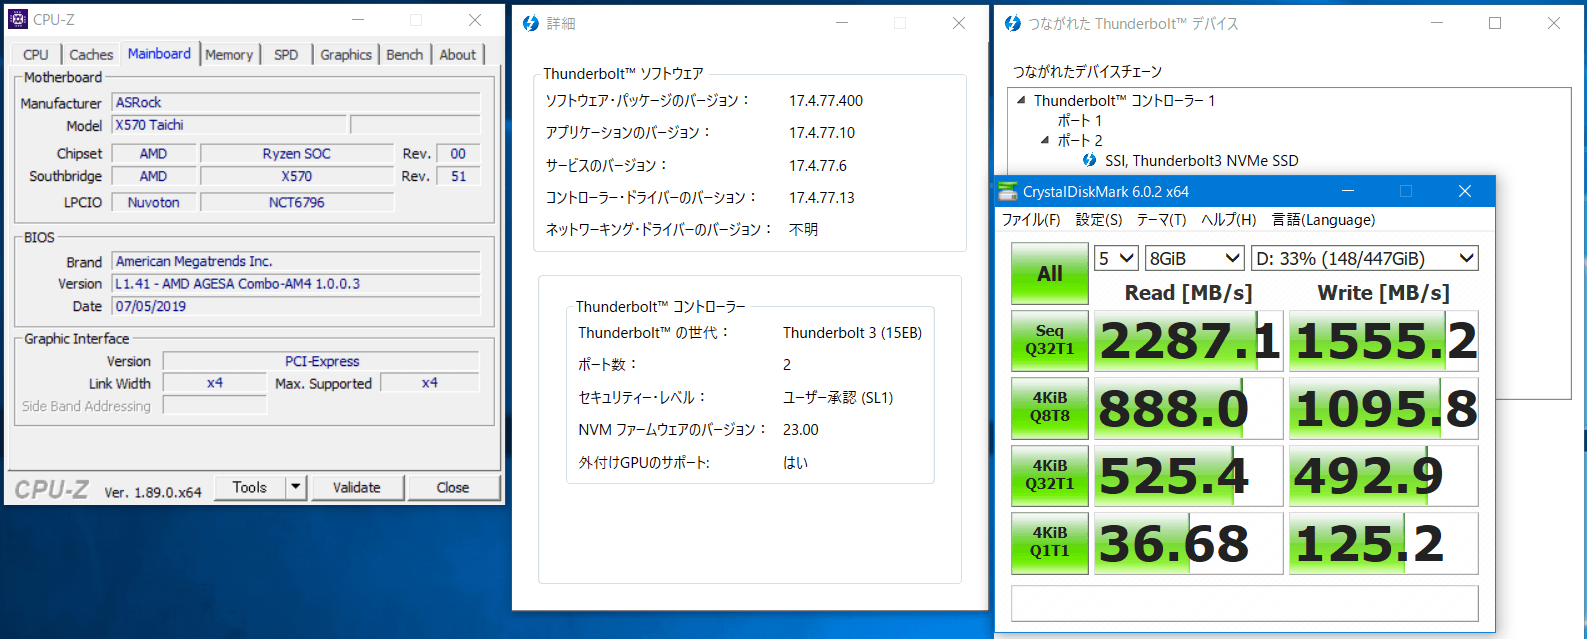Click the 4KiB Q32T1 read result 525.4
The height and width of the screenshot is (639, 1587).
click(x=1188, y=476)
